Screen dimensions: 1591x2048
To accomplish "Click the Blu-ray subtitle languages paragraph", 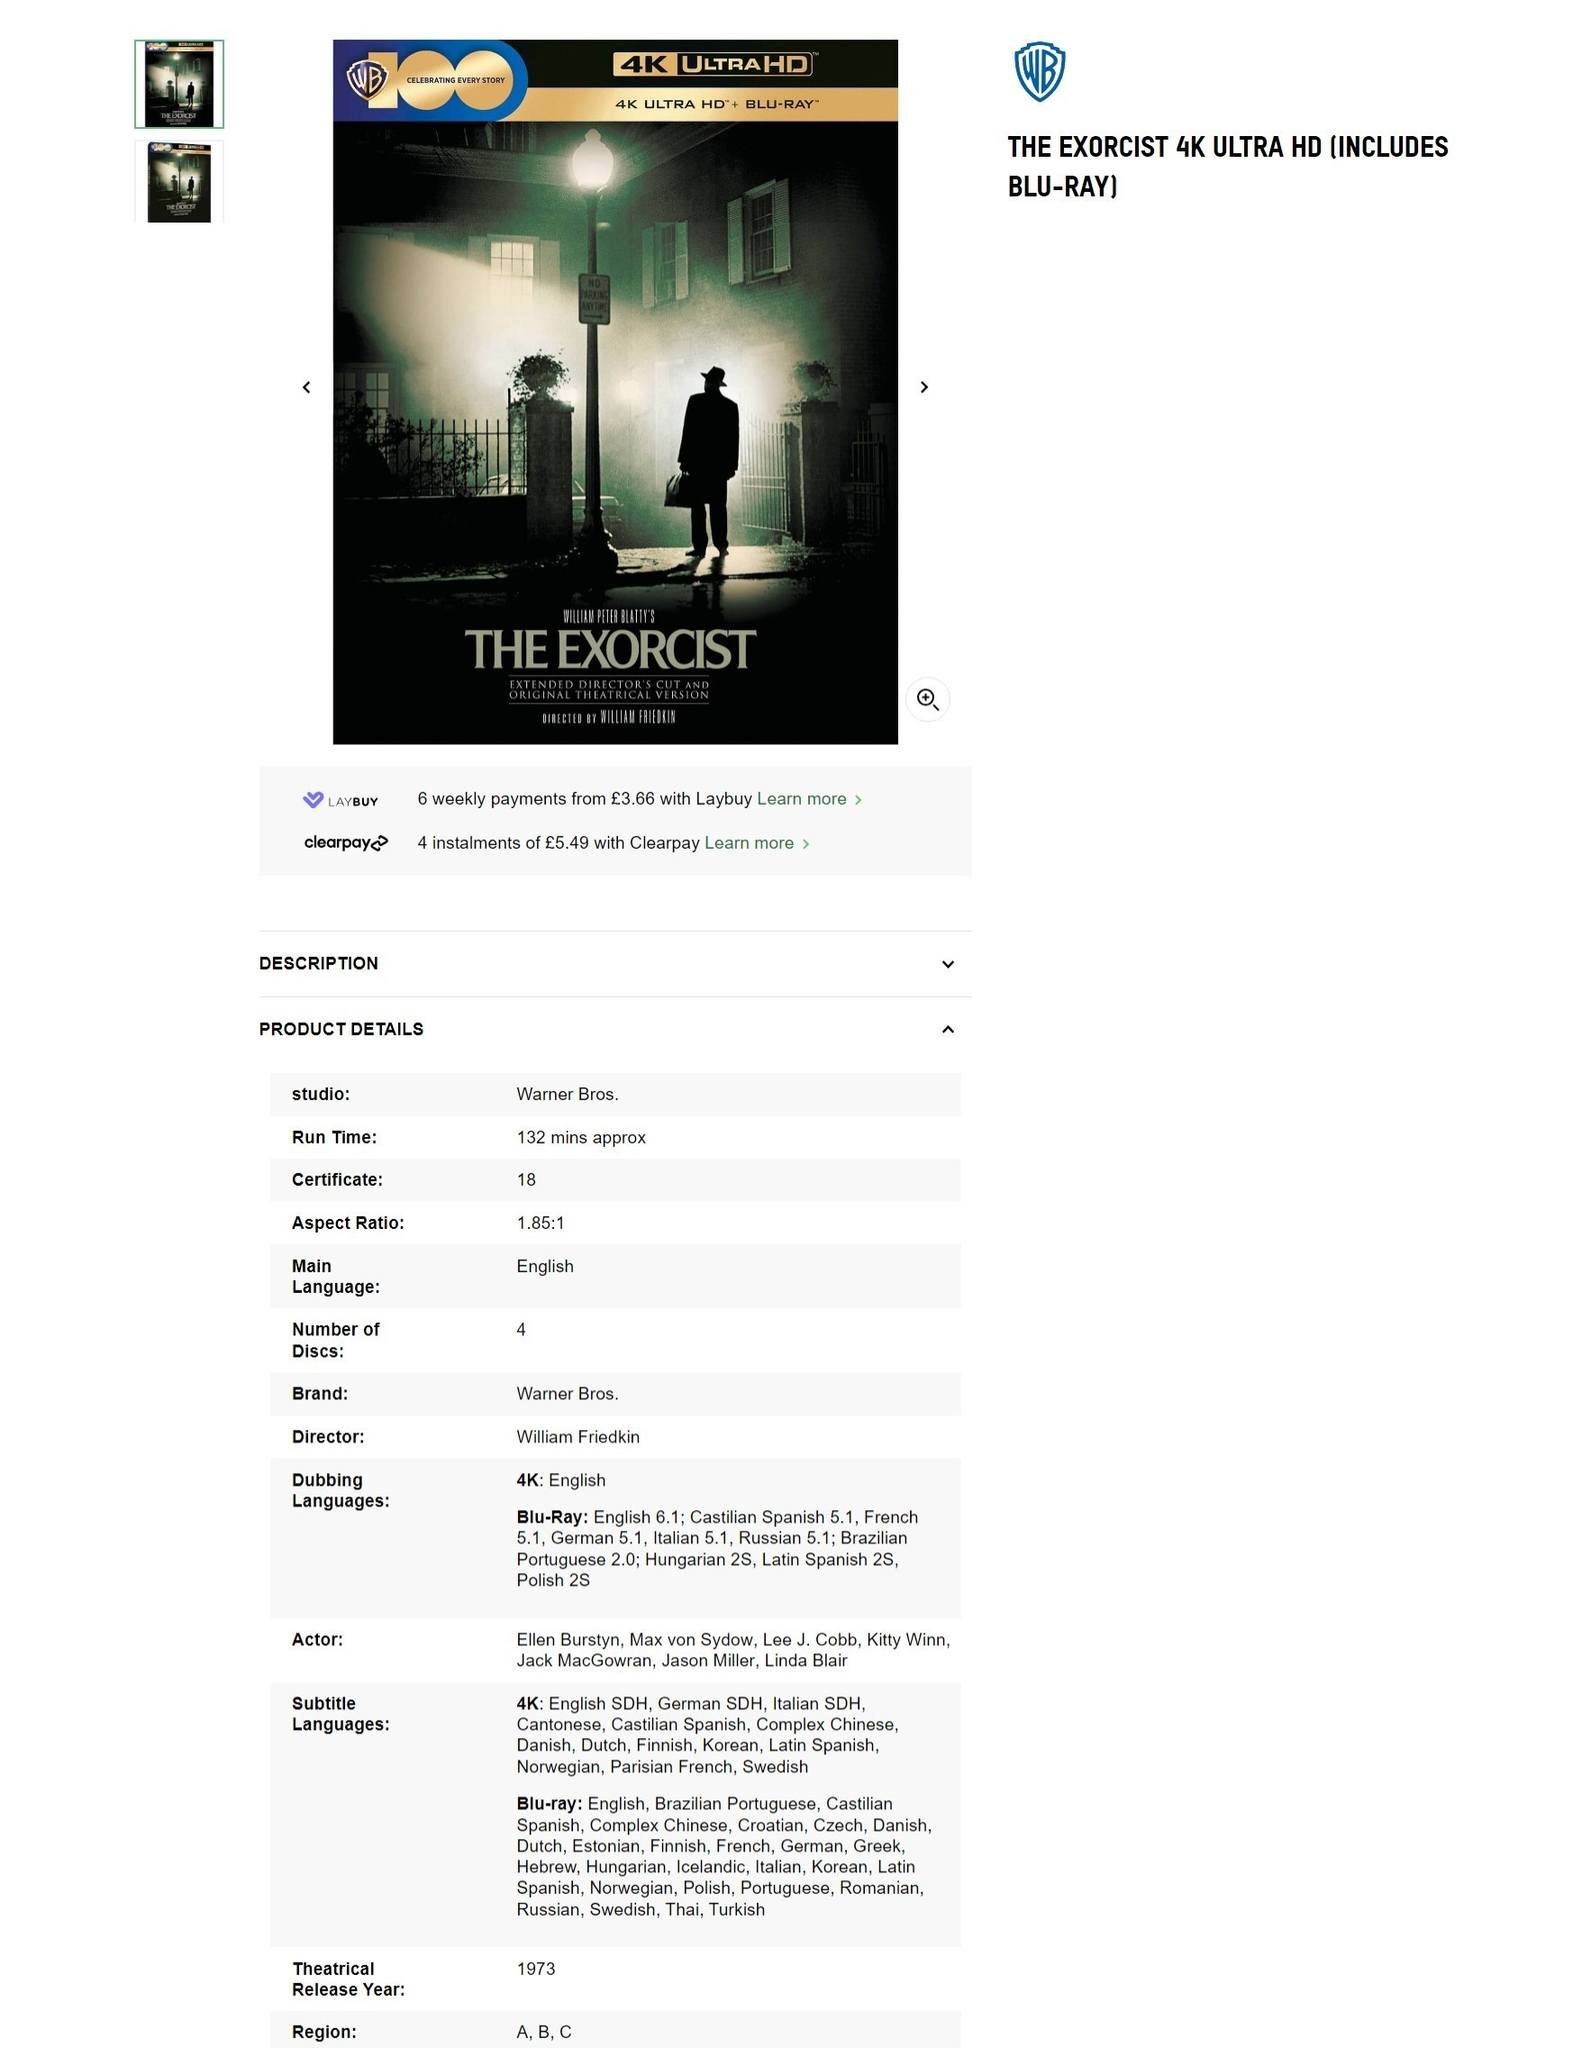I will [724, 1857].
